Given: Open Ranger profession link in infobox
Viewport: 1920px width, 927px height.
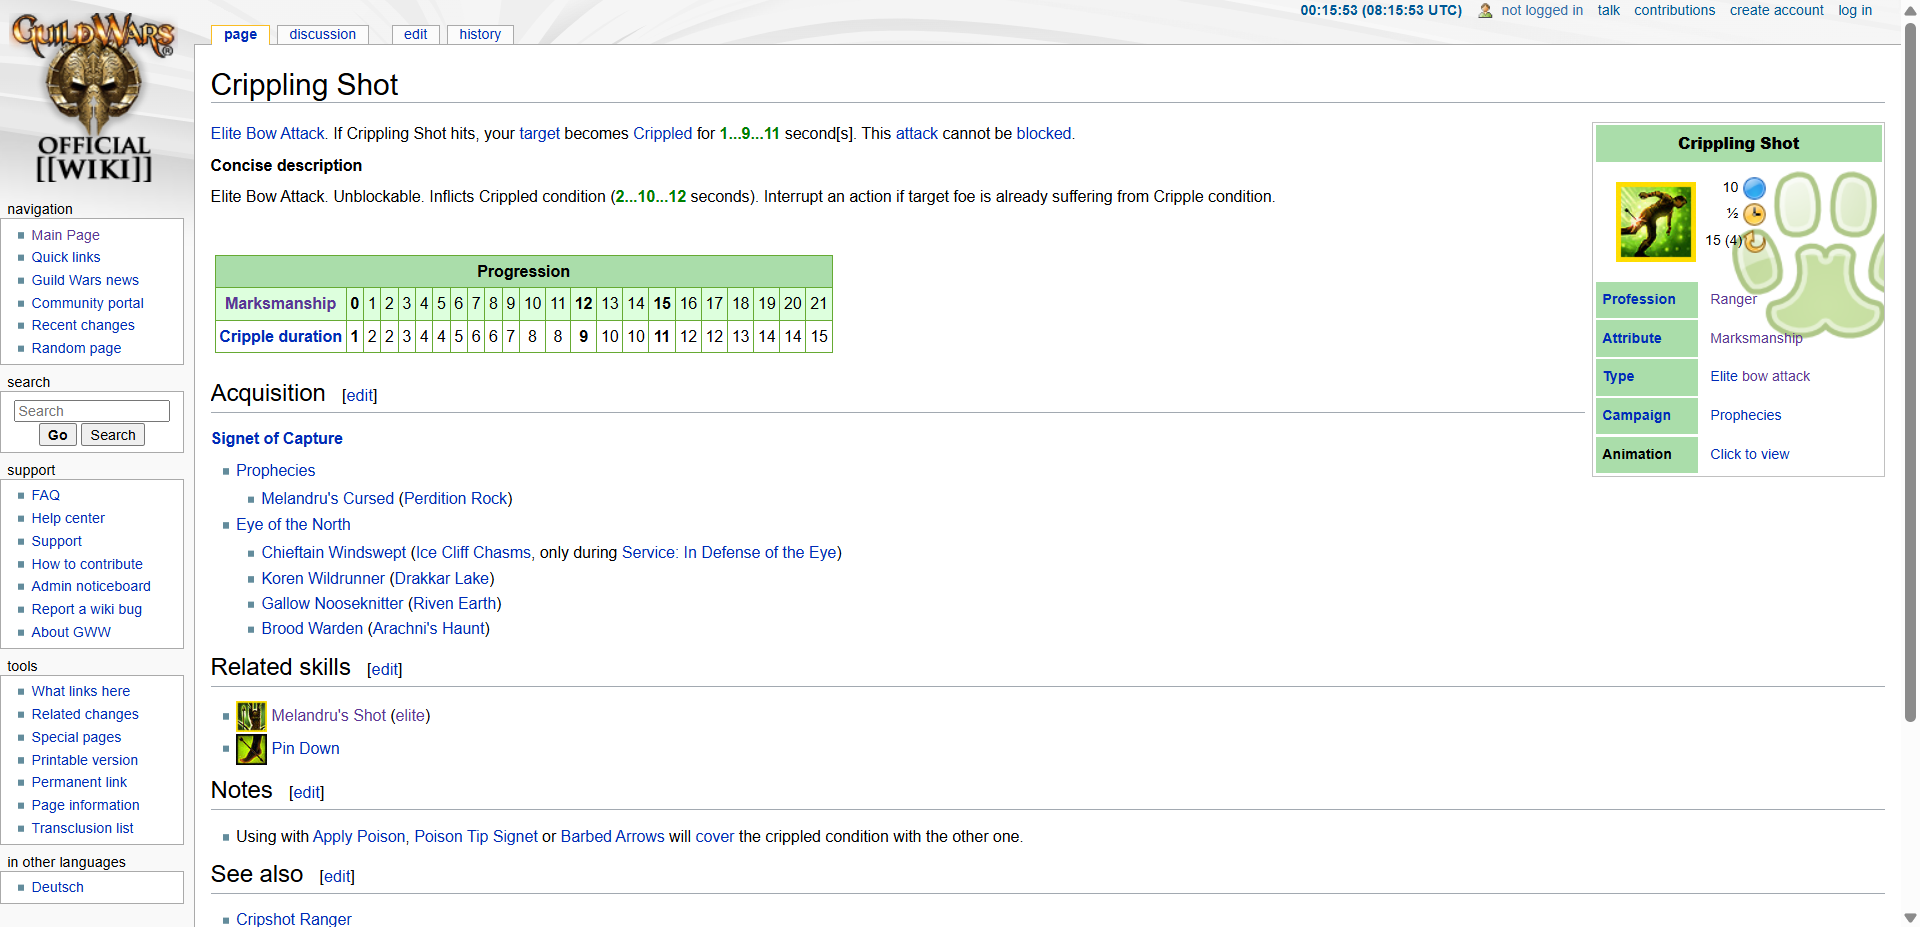Looking at the screenshot, I should click(1733, 299).
